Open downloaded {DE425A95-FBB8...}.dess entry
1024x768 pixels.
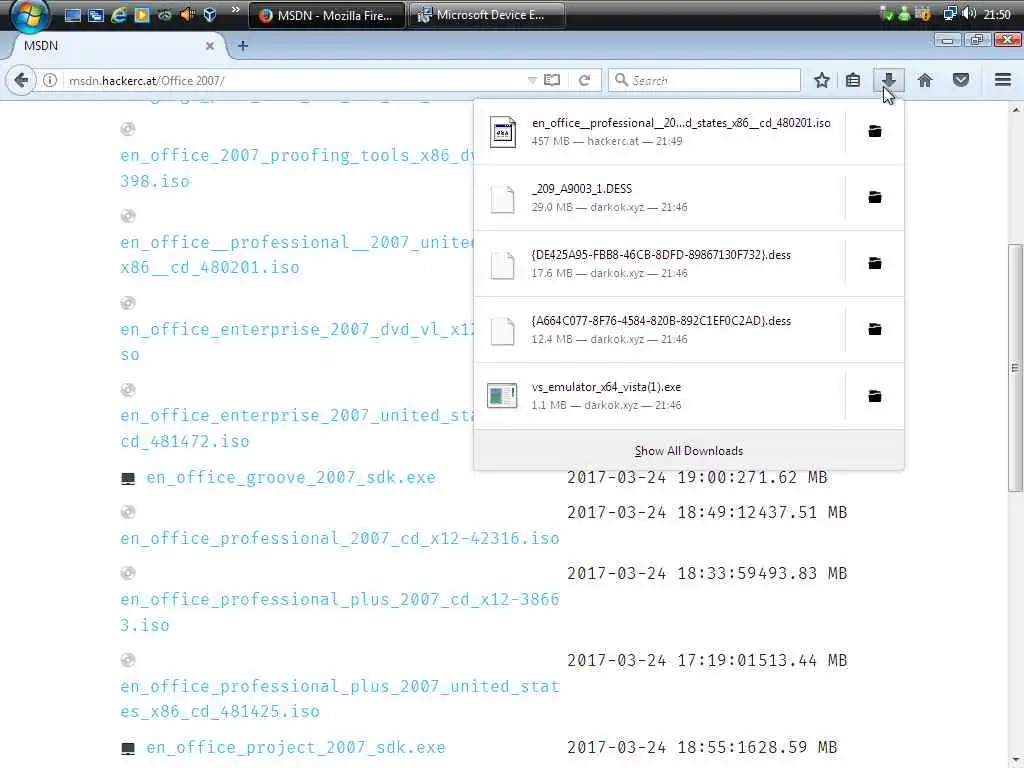click(x=660, y=263)
